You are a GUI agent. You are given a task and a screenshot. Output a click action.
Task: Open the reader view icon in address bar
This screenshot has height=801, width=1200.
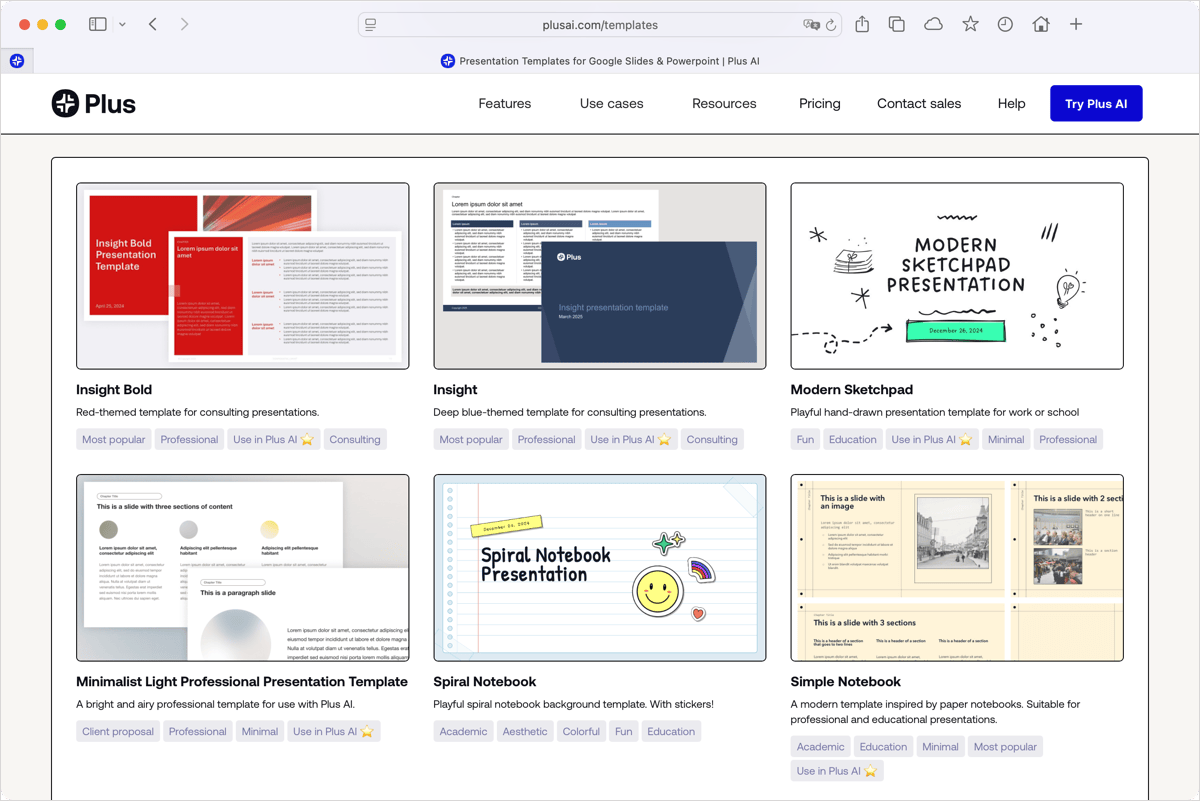point(371,25)
